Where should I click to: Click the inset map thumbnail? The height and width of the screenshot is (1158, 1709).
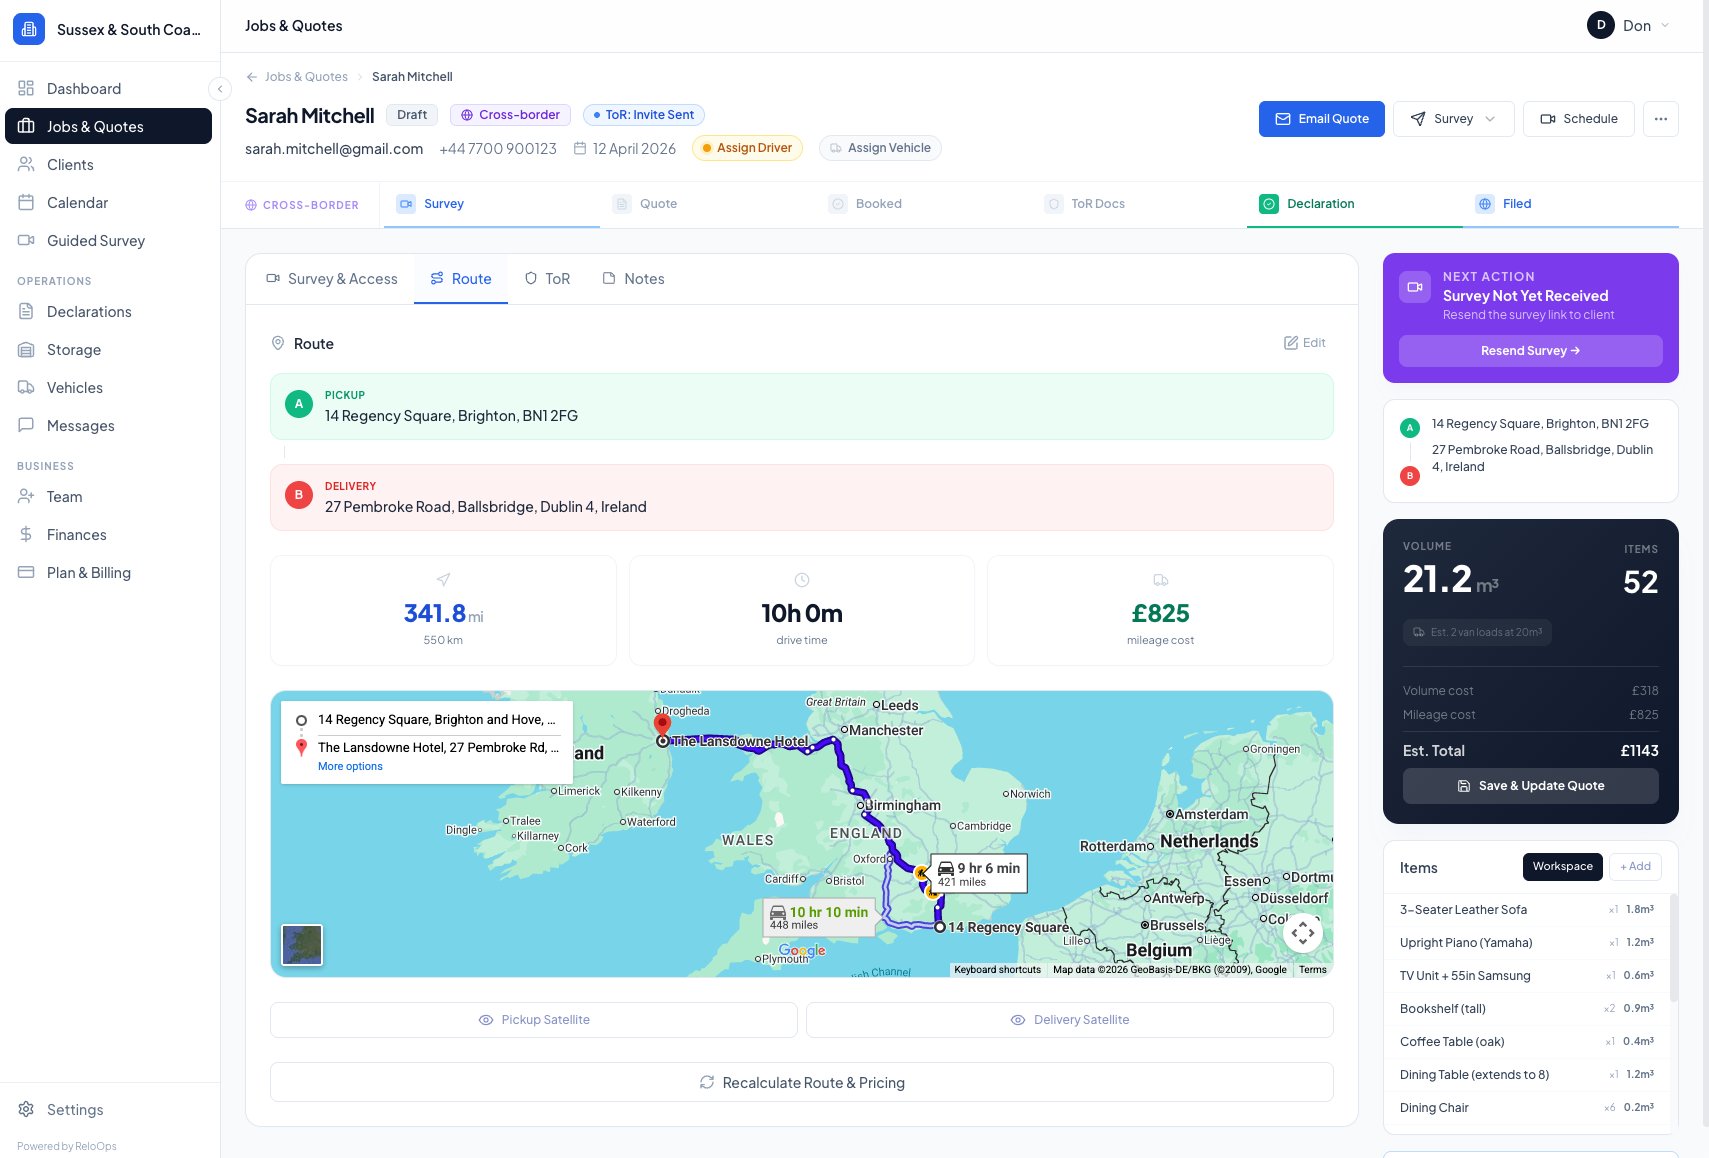coord(301,944)
